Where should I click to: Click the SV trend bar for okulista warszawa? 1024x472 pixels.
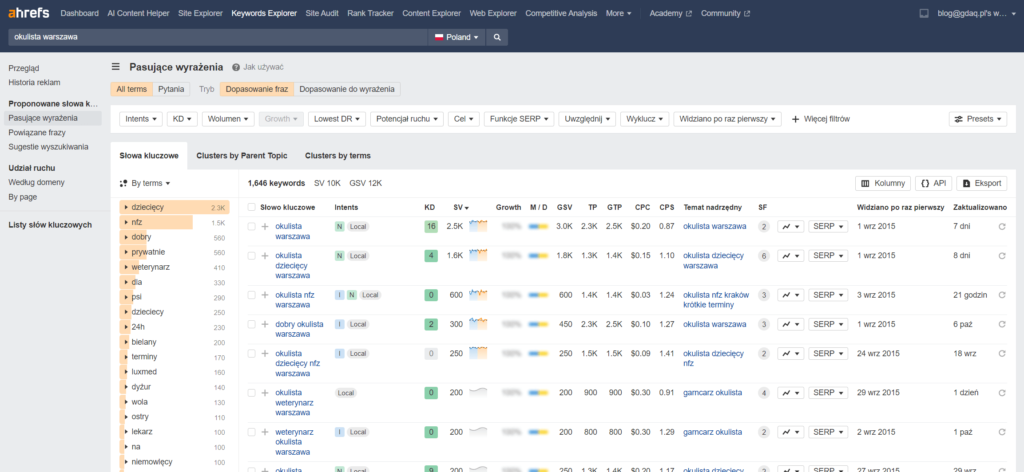tap(478, 227)
